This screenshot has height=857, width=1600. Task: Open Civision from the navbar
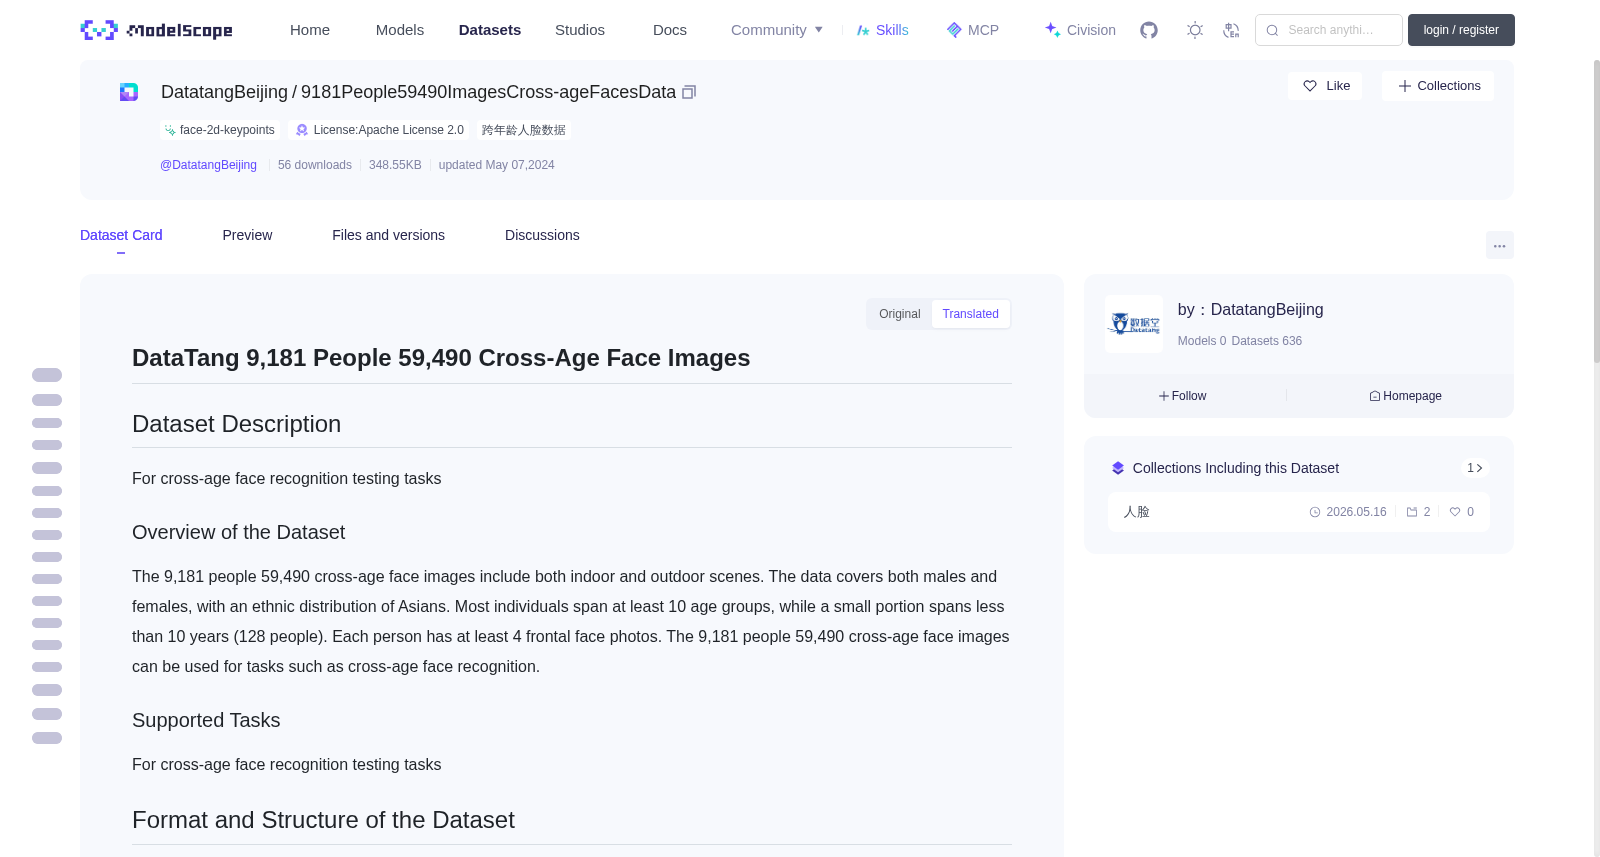click(x=1080, y=30)
